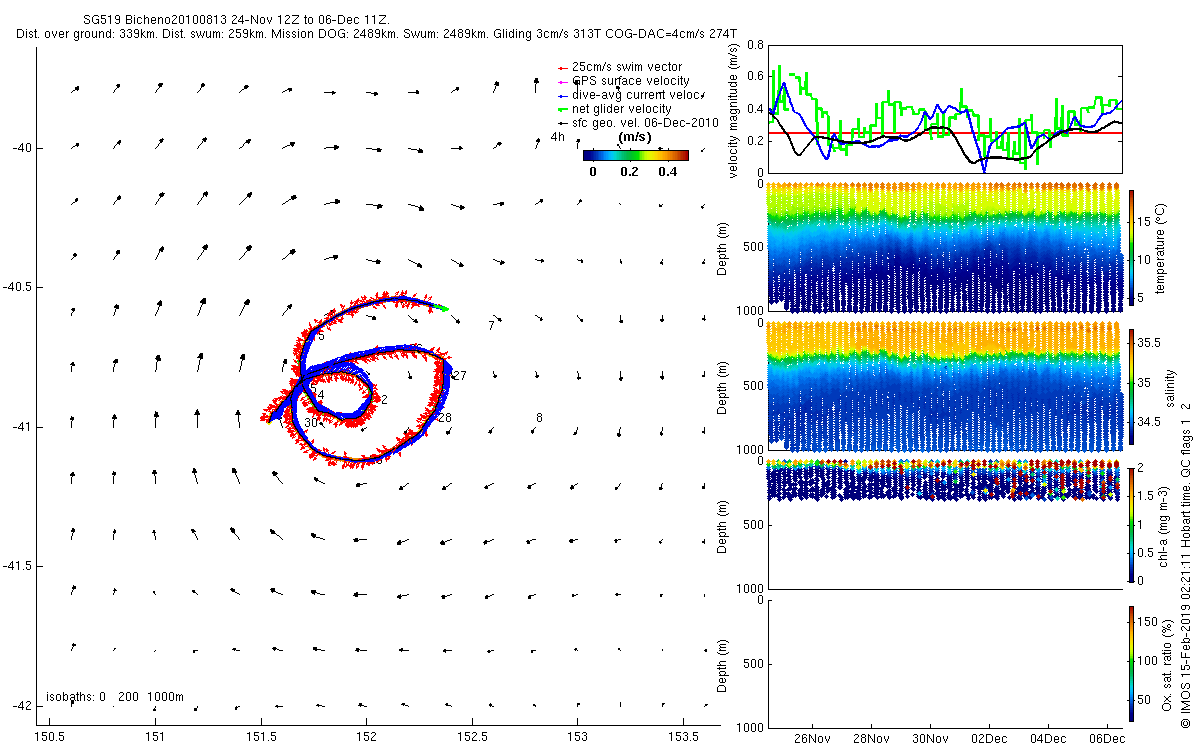This screenshot has height=750, width=1200.
Task: Click the '26Nov' date tick
Action: tap(811, 739)
